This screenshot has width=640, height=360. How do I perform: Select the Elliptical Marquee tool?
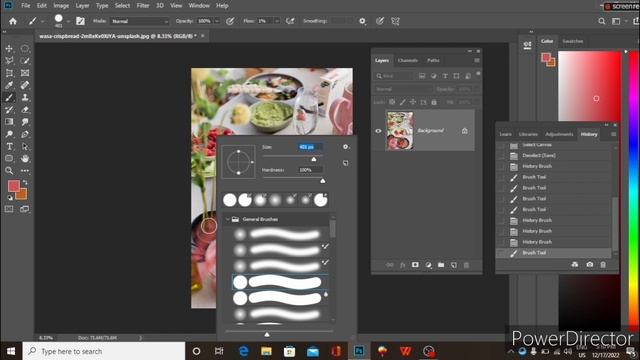[25, 49]
